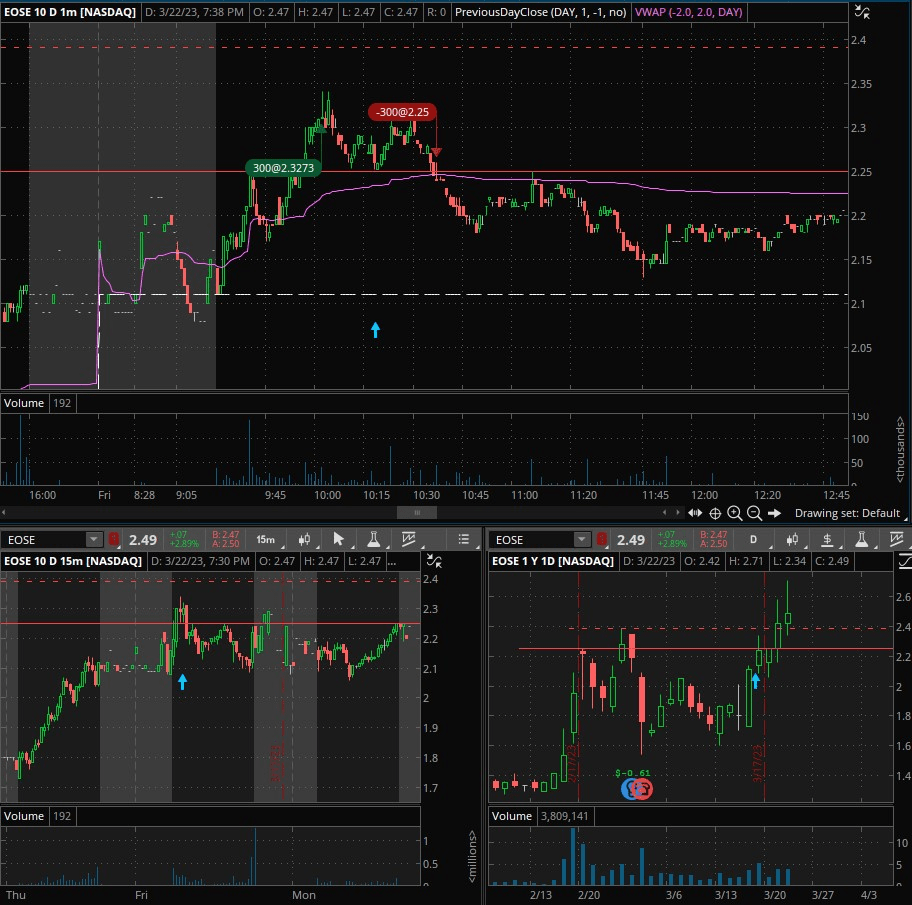Expand symbol dropdown arrow on 15m chart
This screenshot has height=905, width=912.
pyautogui.click(x=94, y=540)
